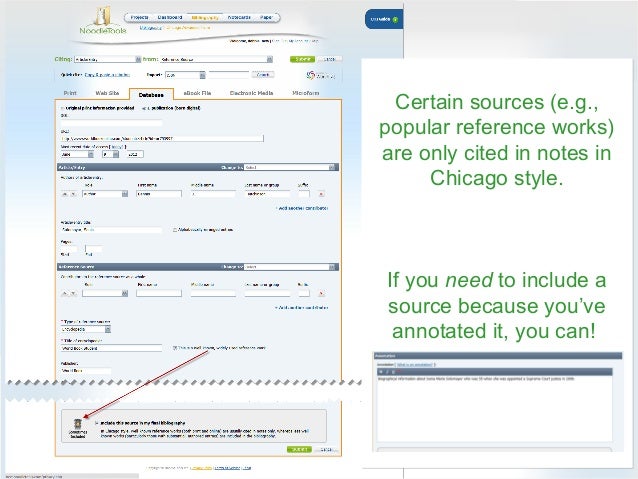Click the article contributor suffix field
638x479 pixels.
(304, 194)
